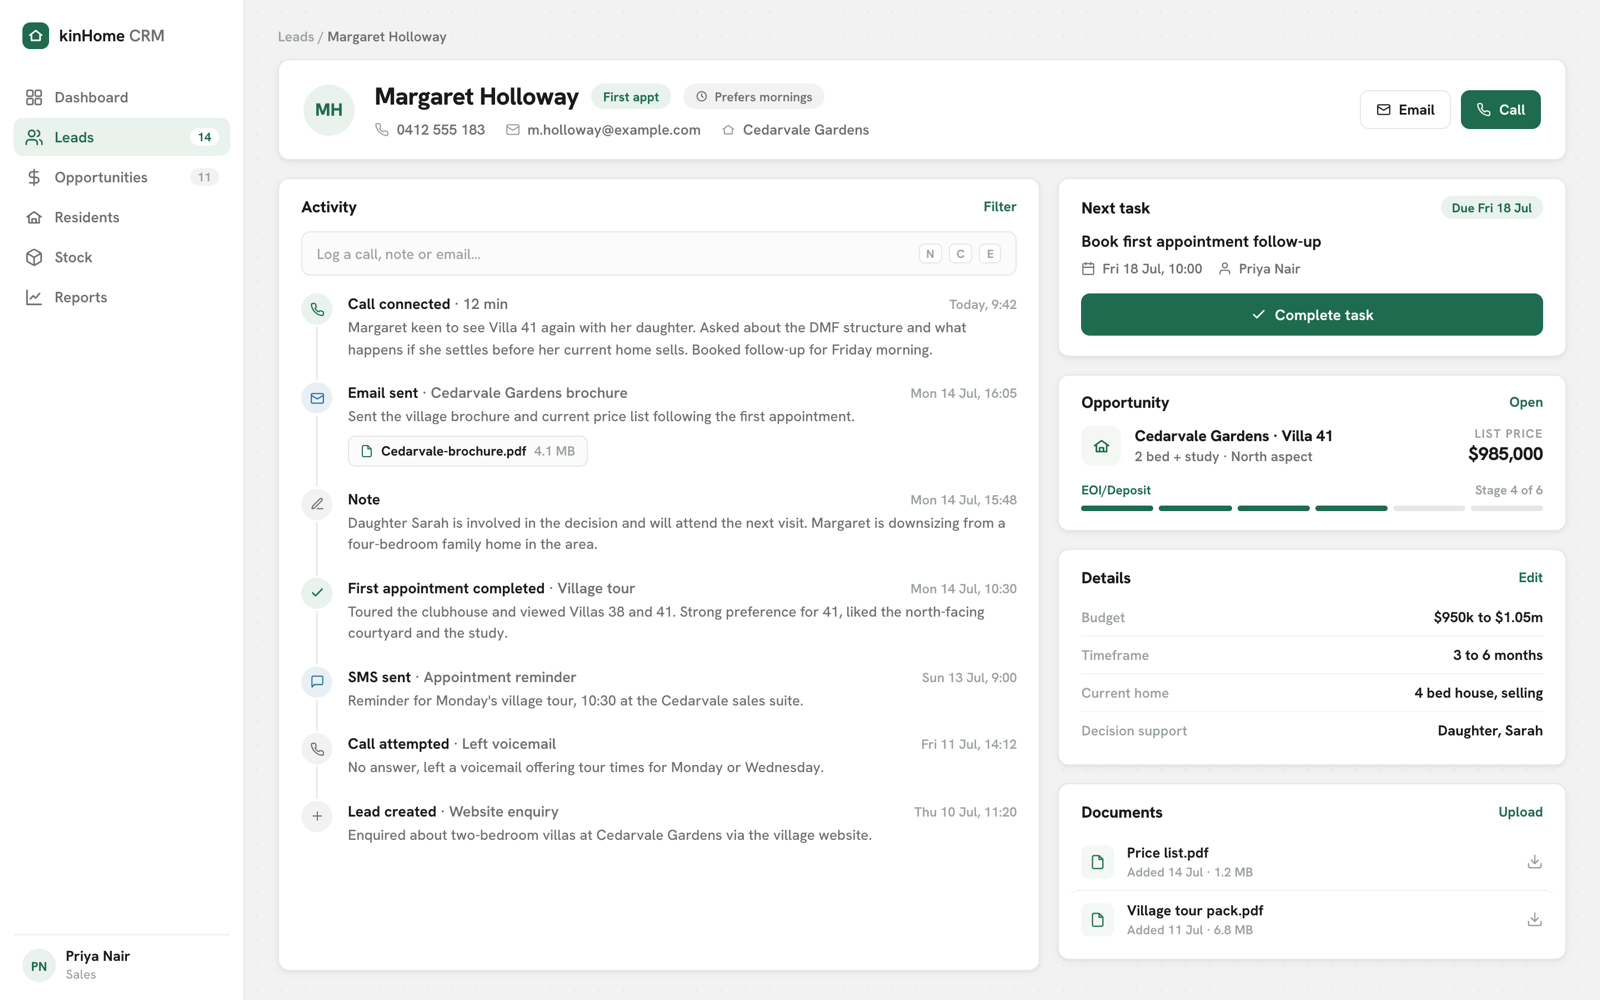Click the $985,000 list price

coord(1505,454)
